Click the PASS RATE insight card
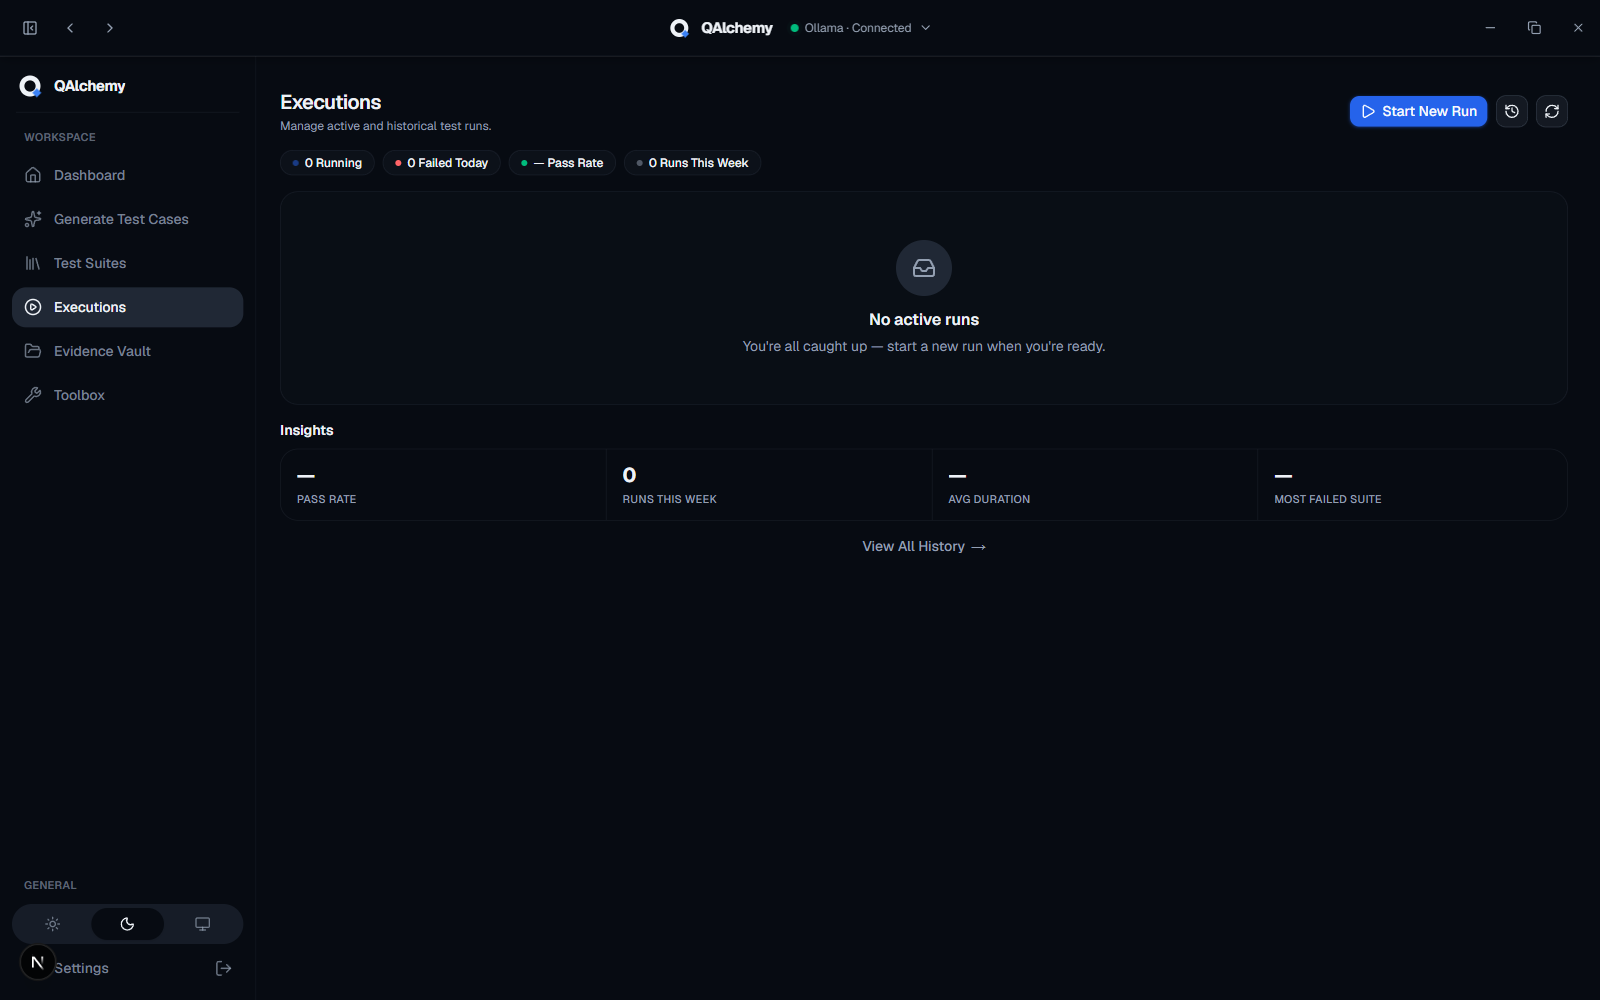The width and height of the screenshot is (1600, 1000). [x=443, y=485]
